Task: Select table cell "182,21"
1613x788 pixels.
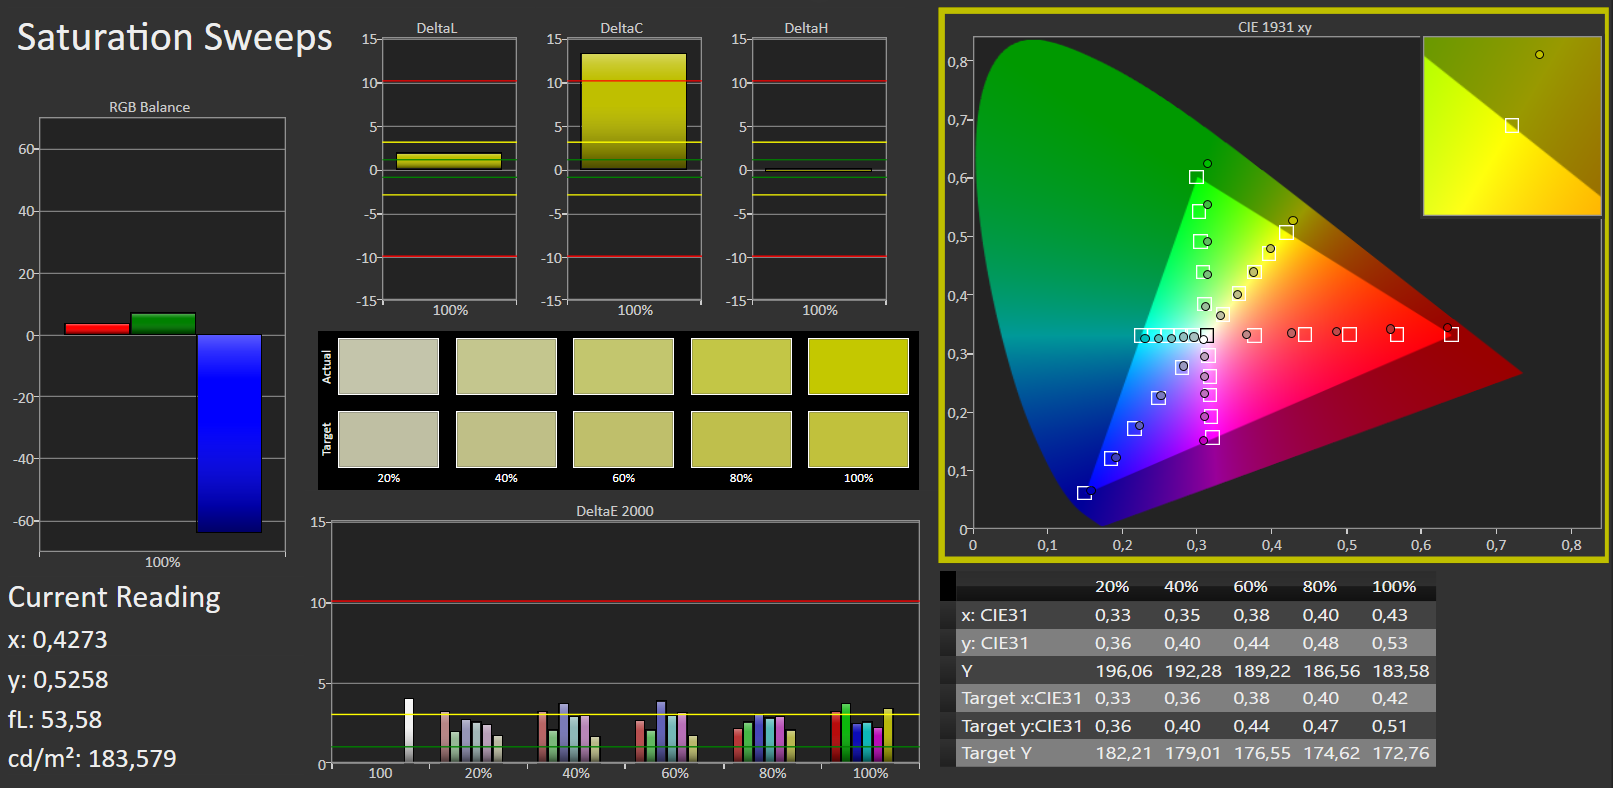Action: 1124,753
